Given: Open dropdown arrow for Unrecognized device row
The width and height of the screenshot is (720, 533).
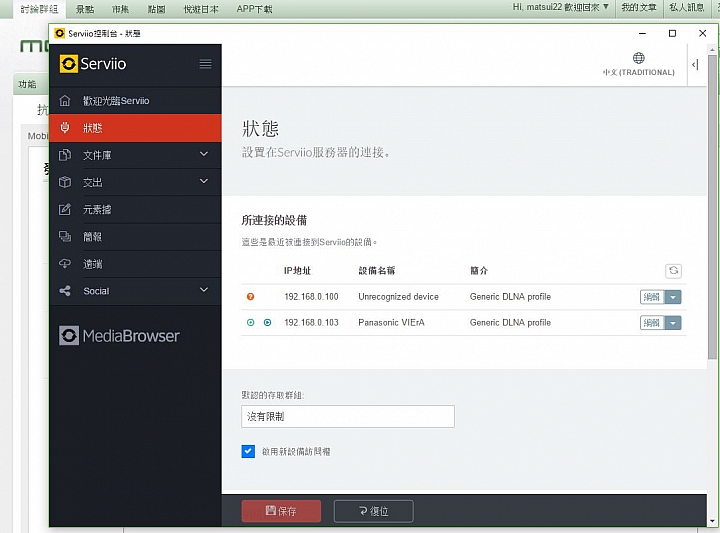Looking at the screenshot, I should [673, 297].
